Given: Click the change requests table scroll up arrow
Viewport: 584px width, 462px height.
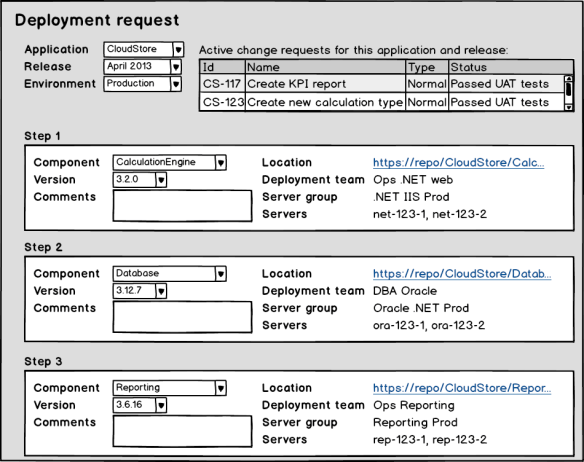Looking at the screenshot, I should pyautogui.click(x=568, y=79).
